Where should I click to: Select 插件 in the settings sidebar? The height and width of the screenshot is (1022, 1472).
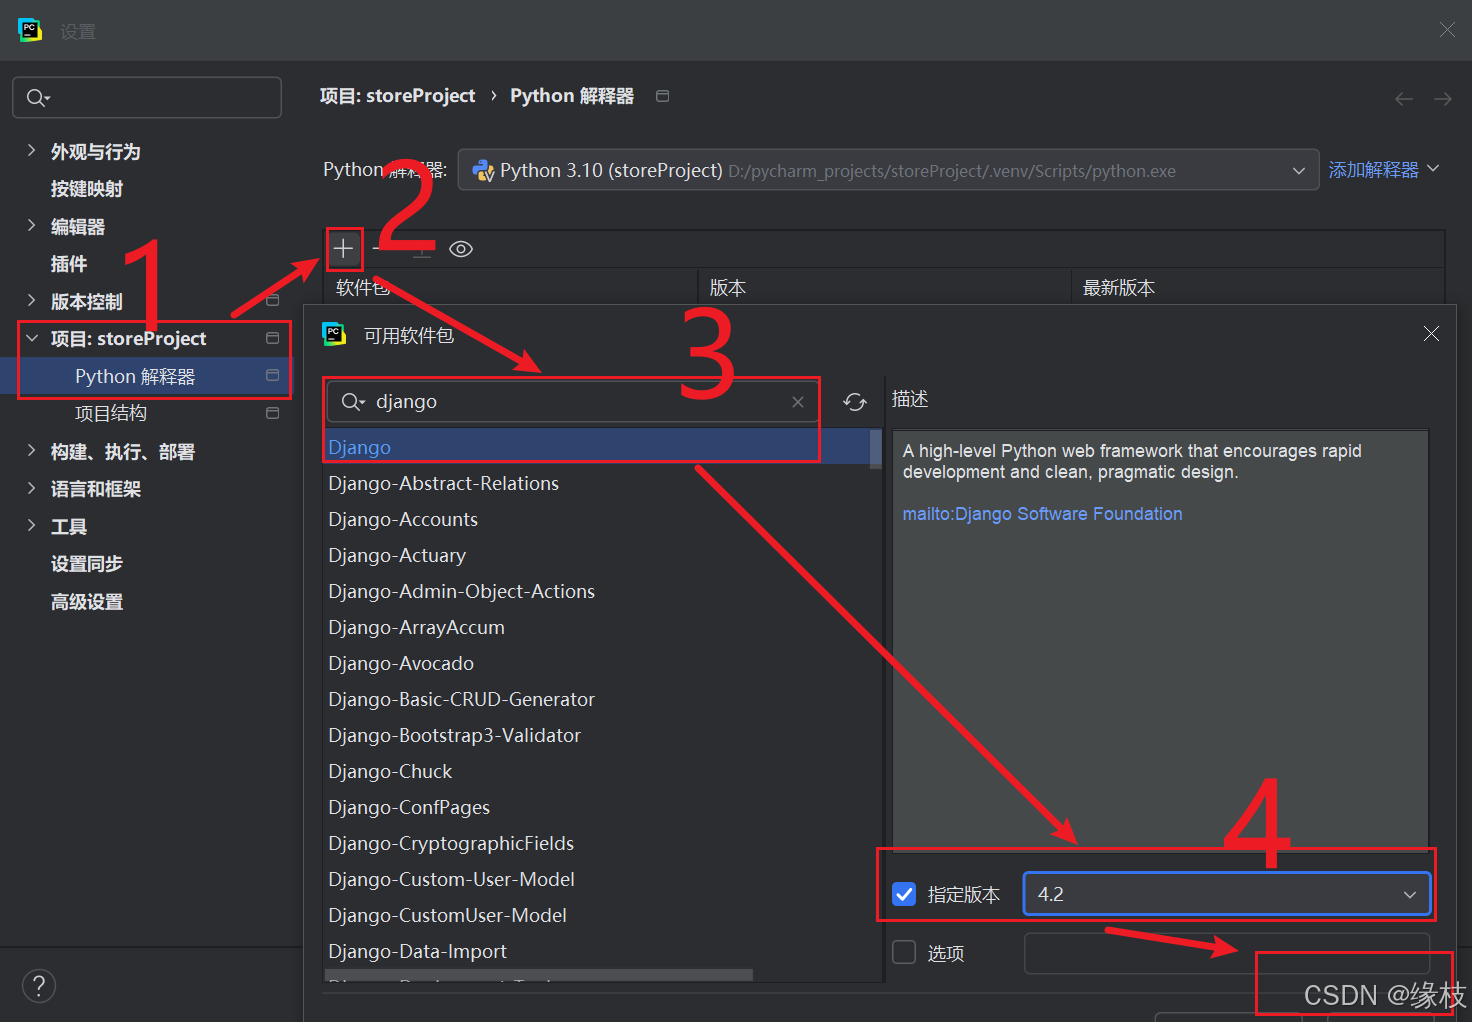tap(68, 263)
